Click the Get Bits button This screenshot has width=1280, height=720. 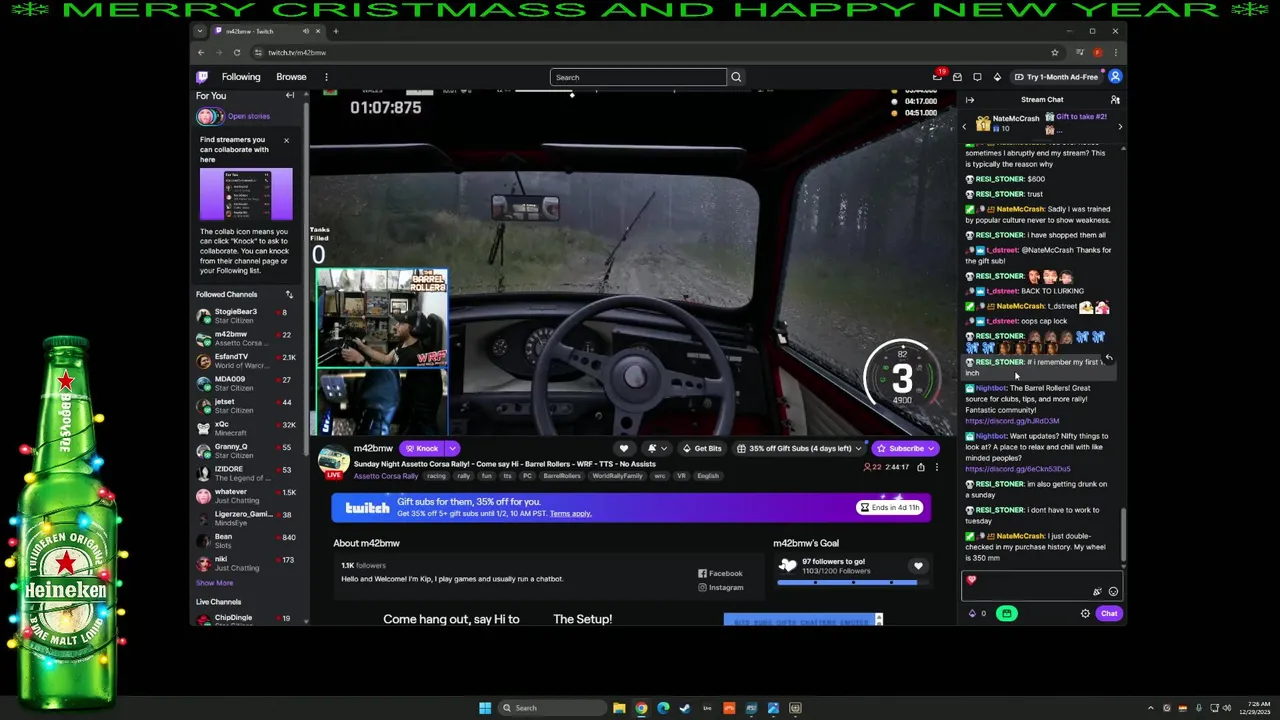pos(703,448)
